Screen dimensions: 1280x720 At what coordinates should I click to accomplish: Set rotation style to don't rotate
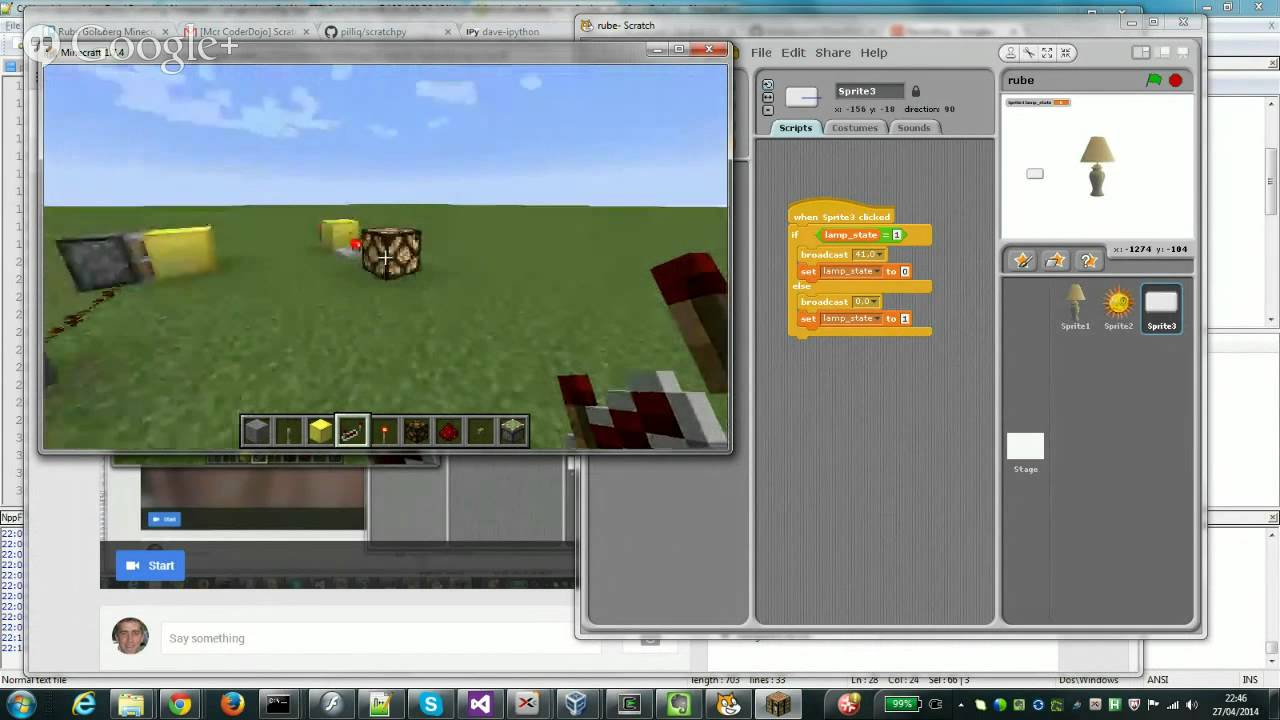coord(768,110)
